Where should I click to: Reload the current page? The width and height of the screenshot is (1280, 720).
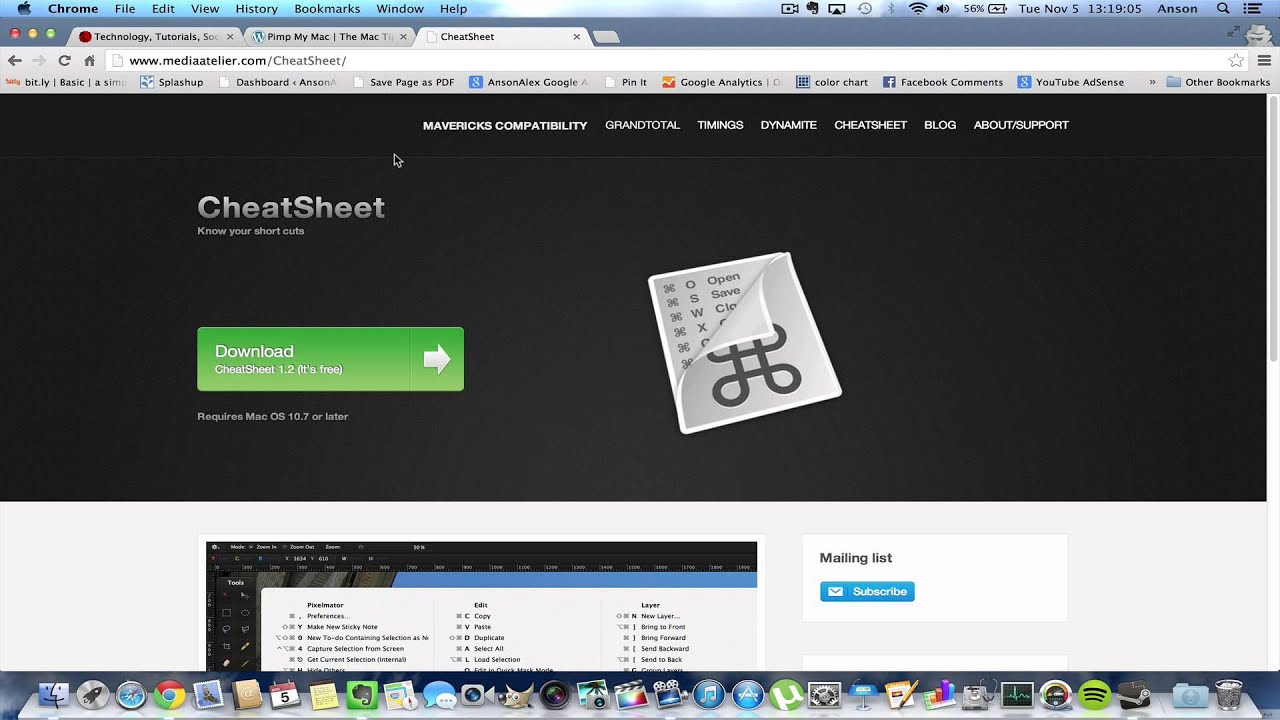(x=64, y=60)
